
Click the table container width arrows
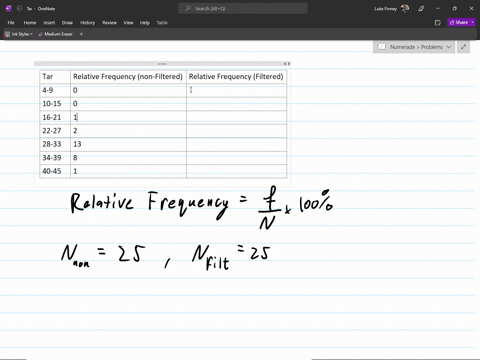point(287,64)
